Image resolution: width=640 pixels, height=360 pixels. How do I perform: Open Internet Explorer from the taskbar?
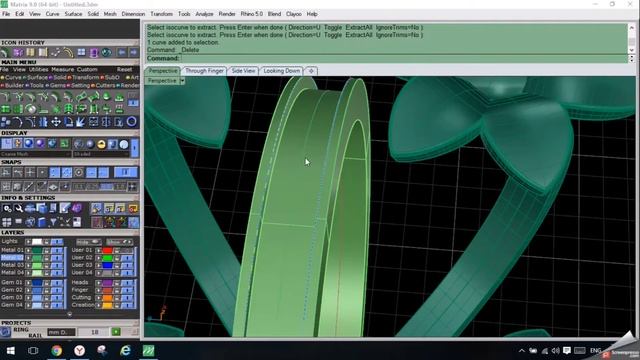[125, 351]
